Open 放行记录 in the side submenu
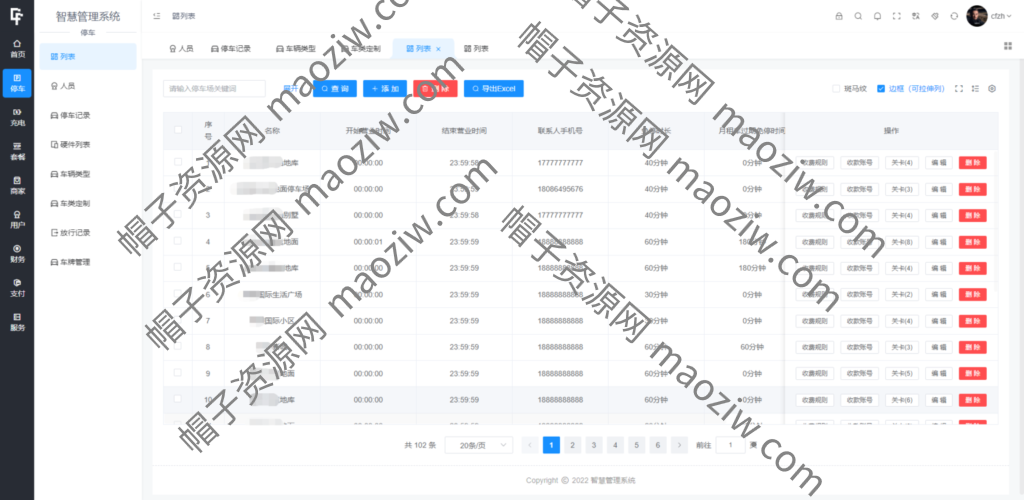Viewport: 1024px width, 500px height. 88,233
